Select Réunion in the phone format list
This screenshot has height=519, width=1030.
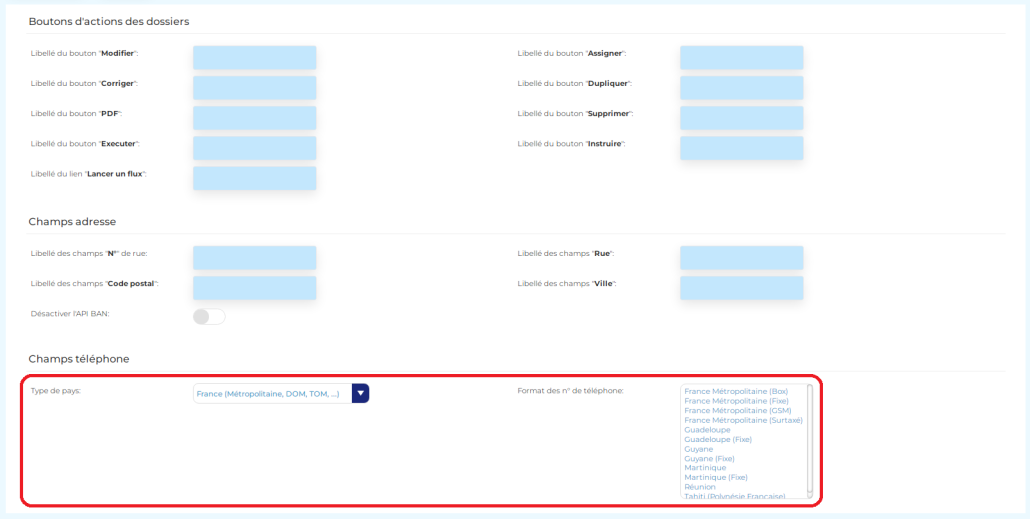click(700, 487)
